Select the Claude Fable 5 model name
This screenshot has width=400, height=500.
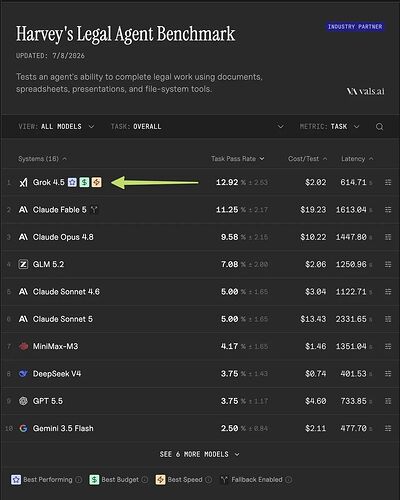coord(60,210)
